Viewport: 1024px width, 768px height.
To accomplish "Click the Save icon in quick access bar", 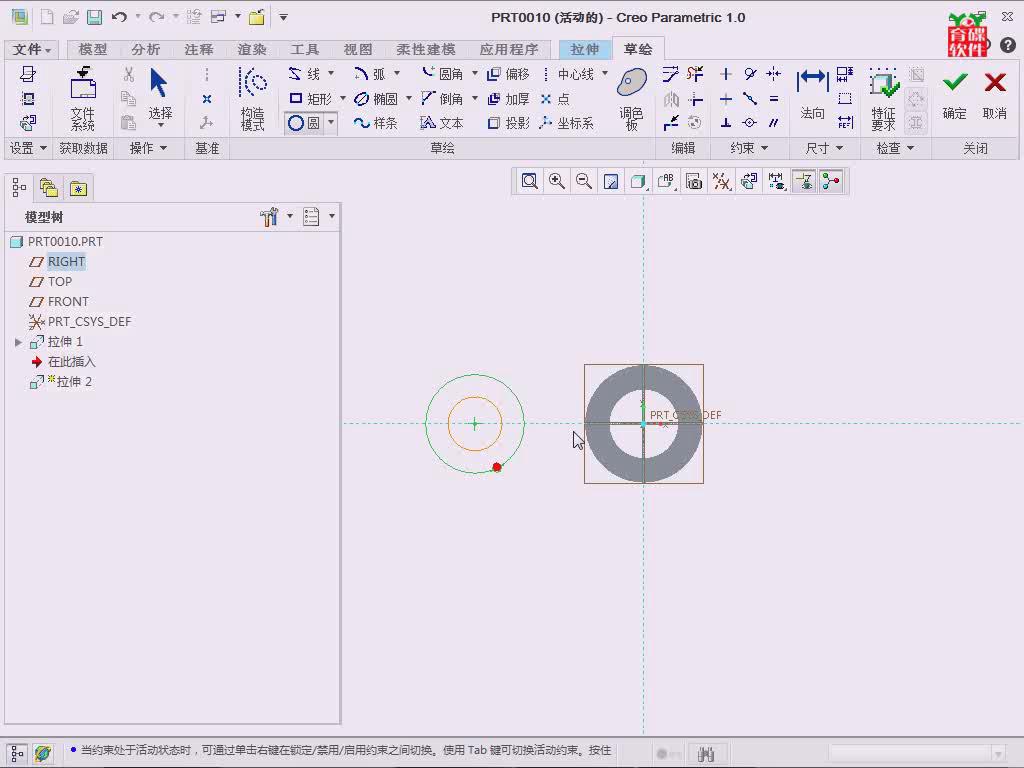I will 95,17.
